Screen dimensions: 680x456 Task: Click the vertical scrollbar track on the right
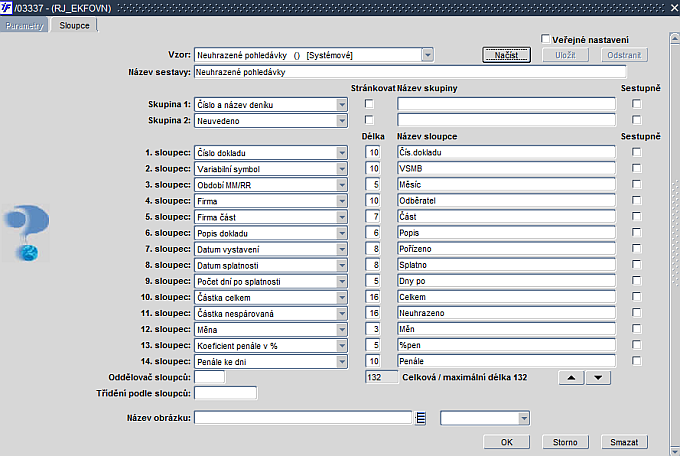click(675, 243)
